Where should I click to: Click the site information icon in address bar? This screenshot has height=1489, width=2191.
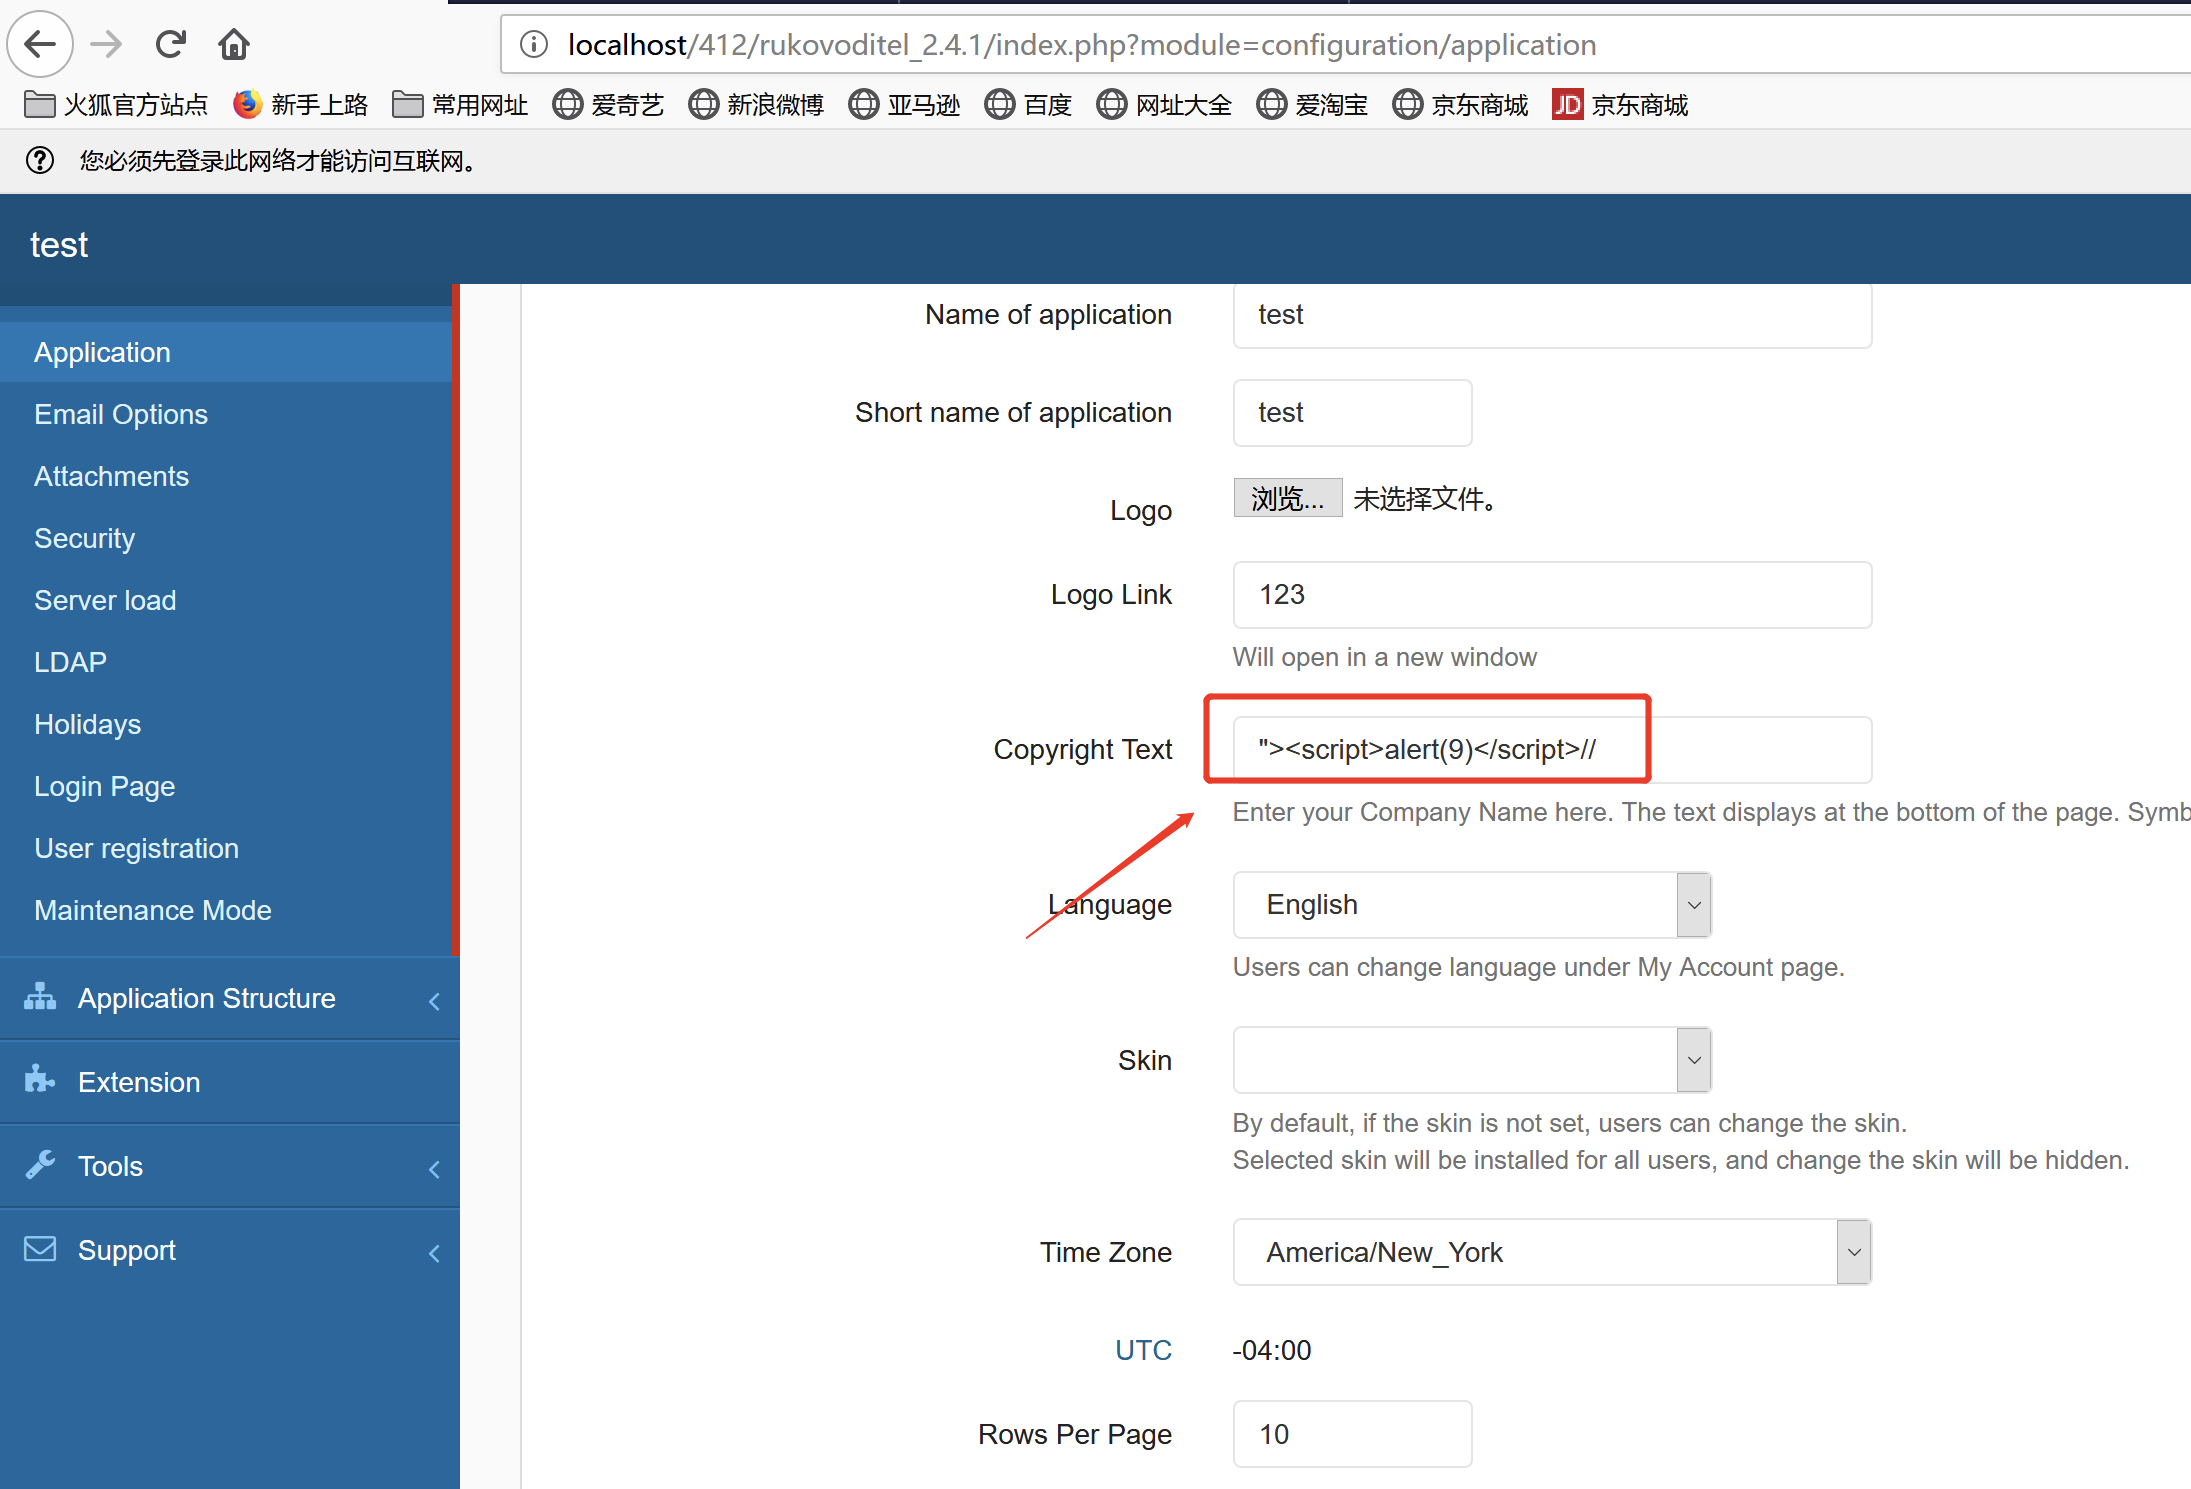[534, 44]
